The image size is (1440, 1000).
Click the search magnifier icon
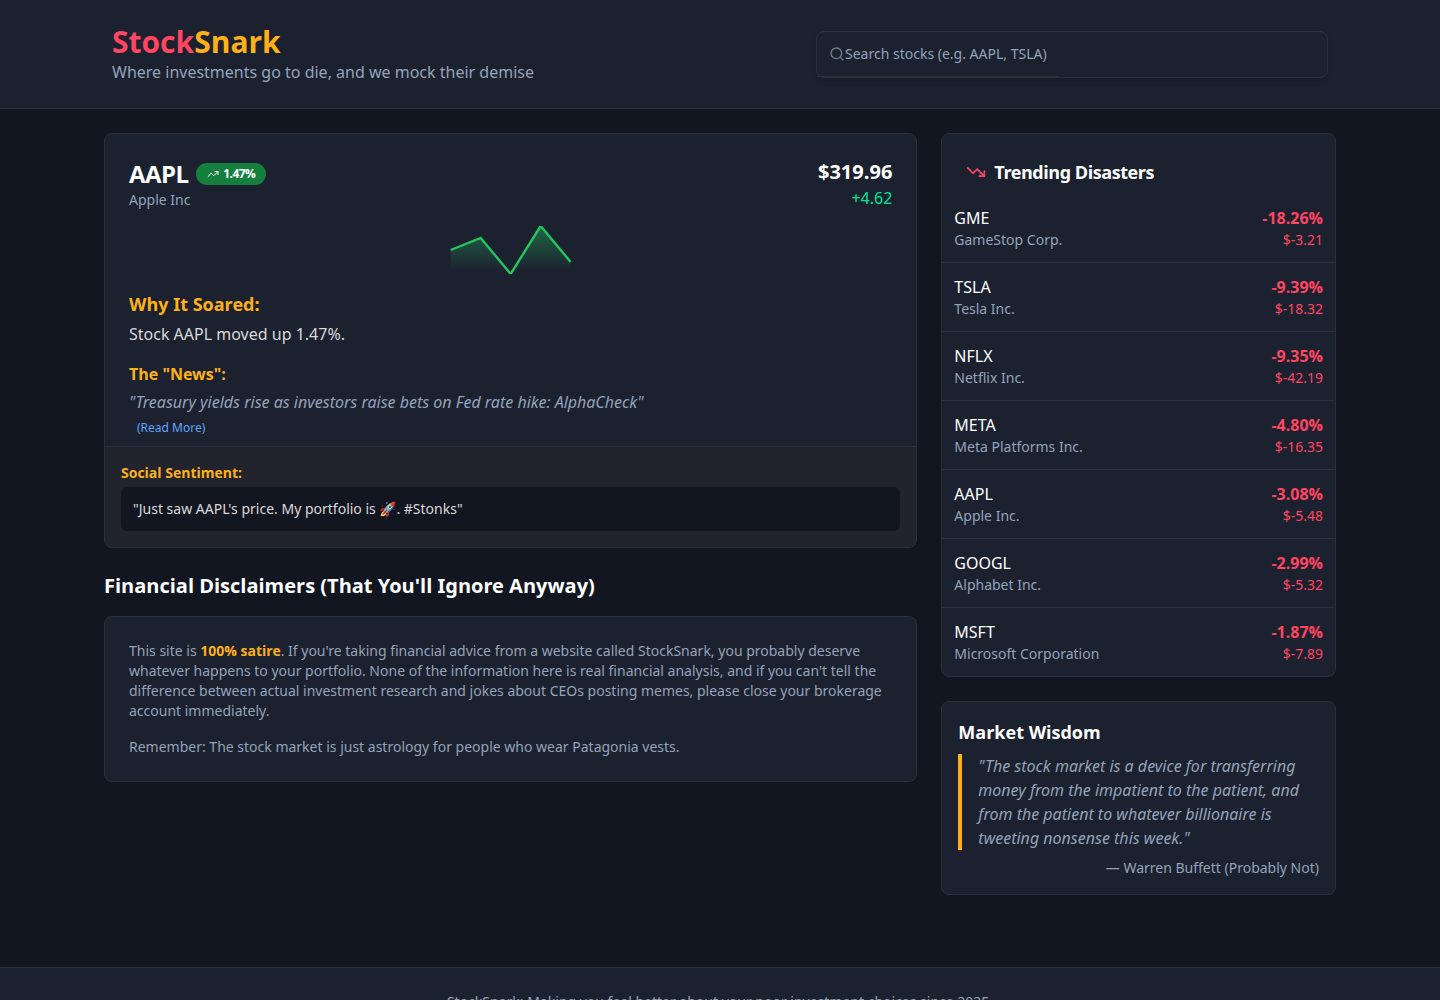(x=836, y=54)
